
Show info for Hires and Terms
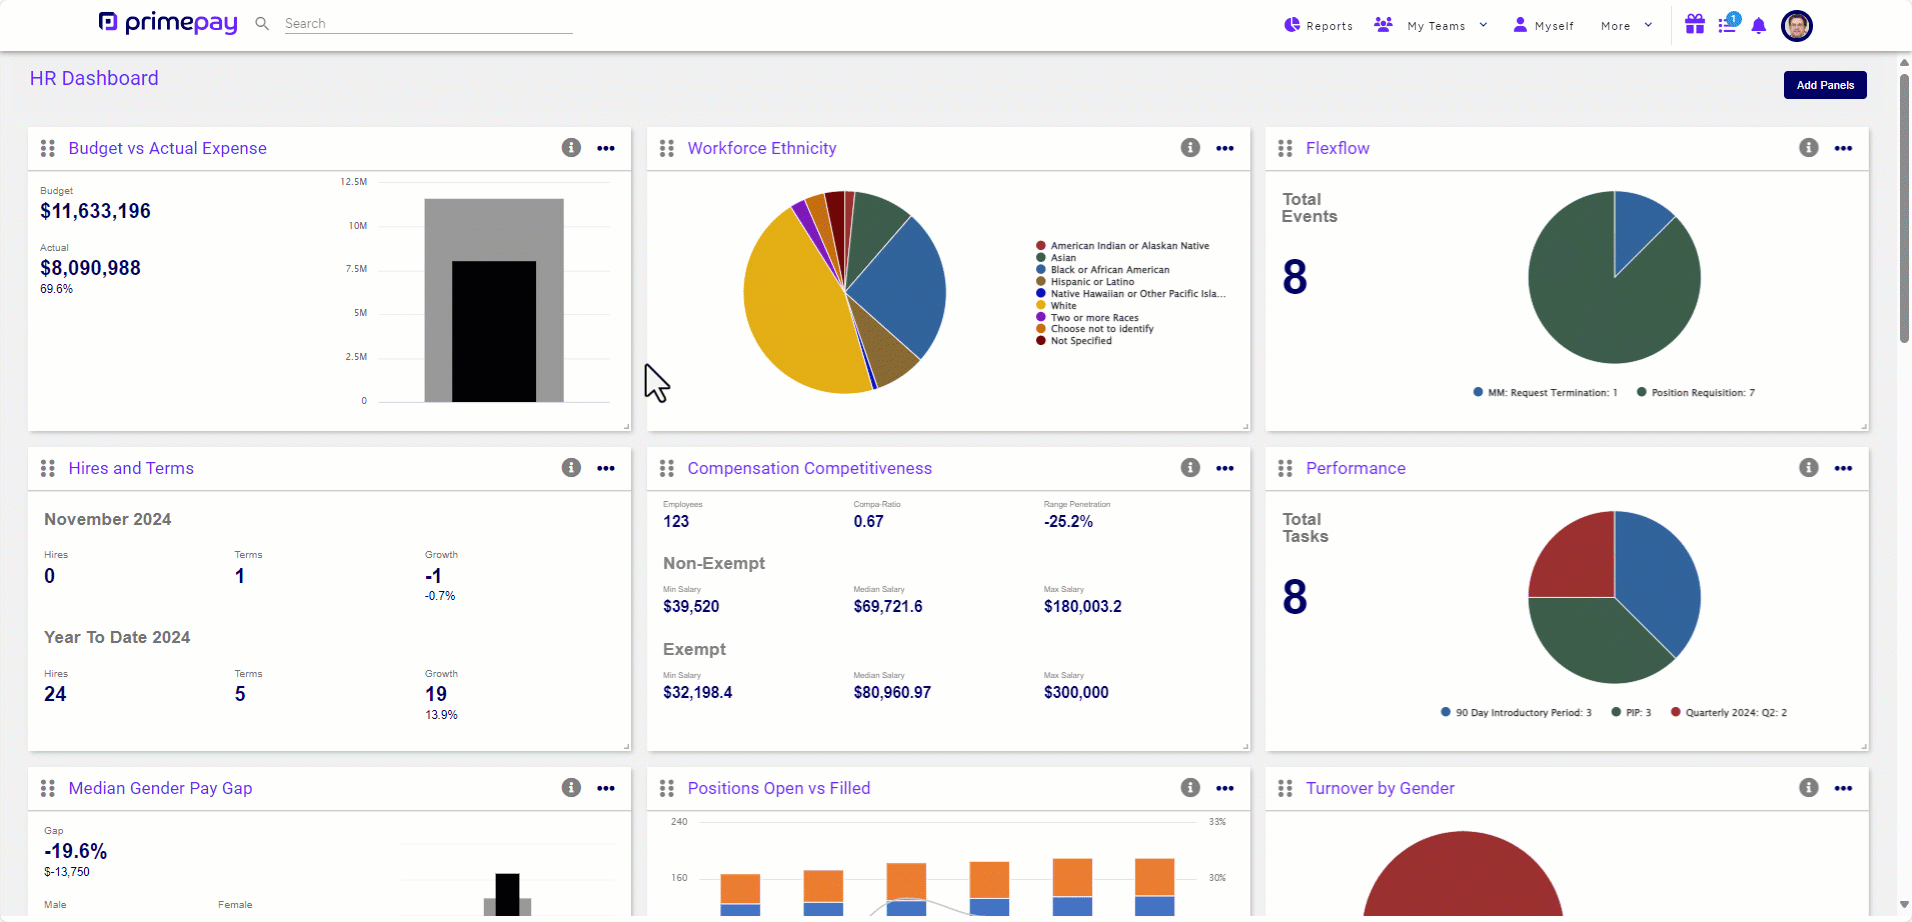click(x=571, y=468)
